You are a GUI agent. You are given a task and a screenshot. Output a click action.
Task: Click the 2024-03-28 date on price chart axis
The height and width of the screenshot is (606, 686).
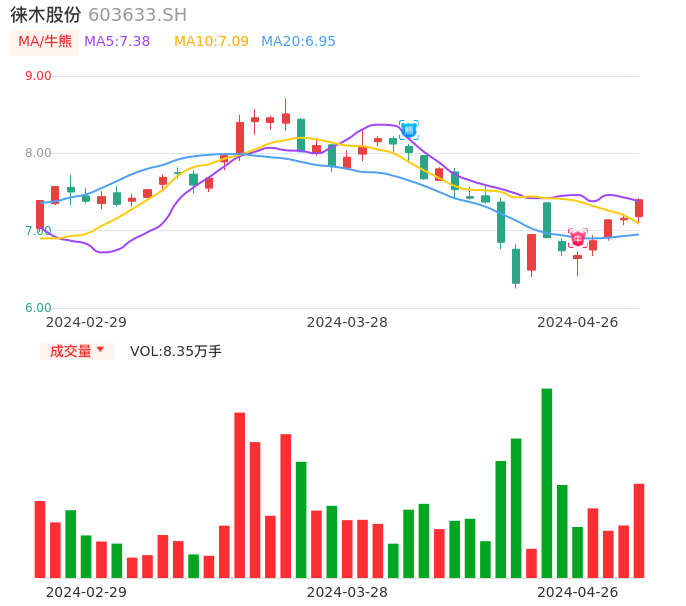347,322
